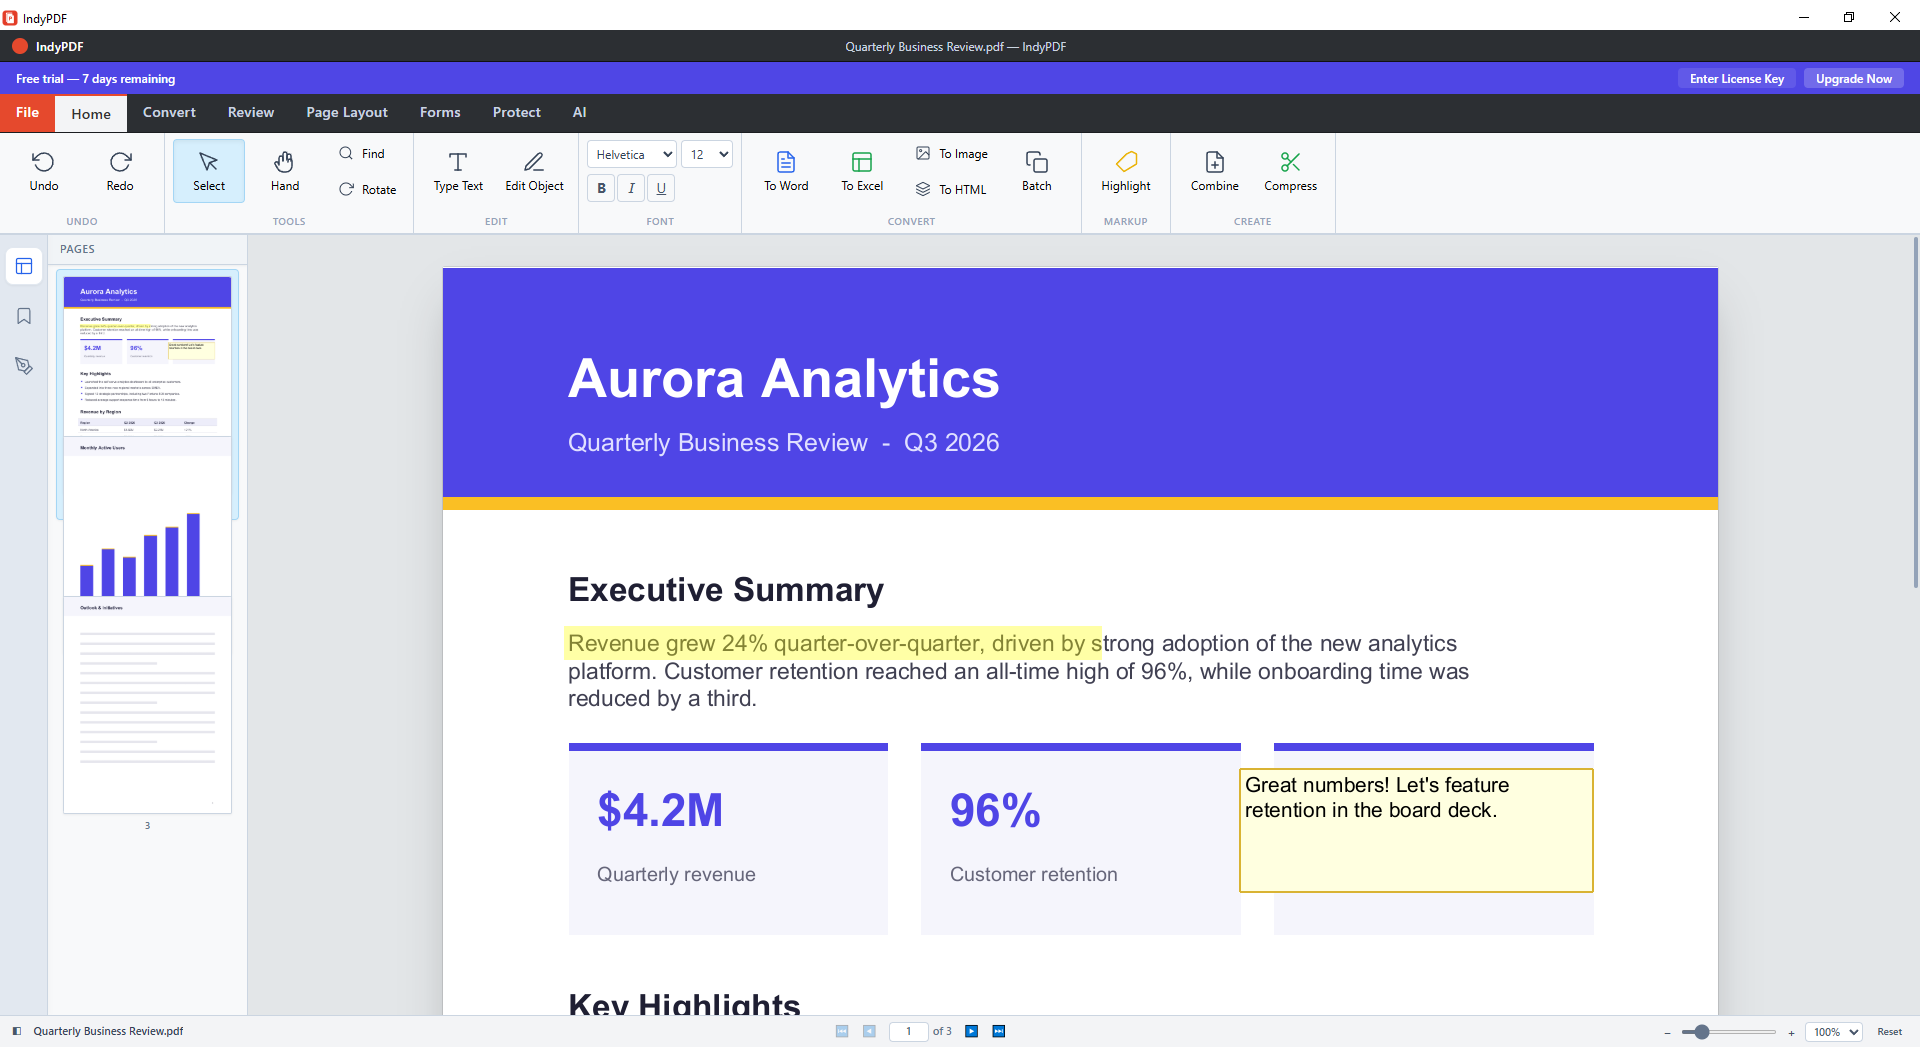Switch to the Review ribbon tab
Viewport: 1920px width, 1047px height.
click(x=251, y=112)
